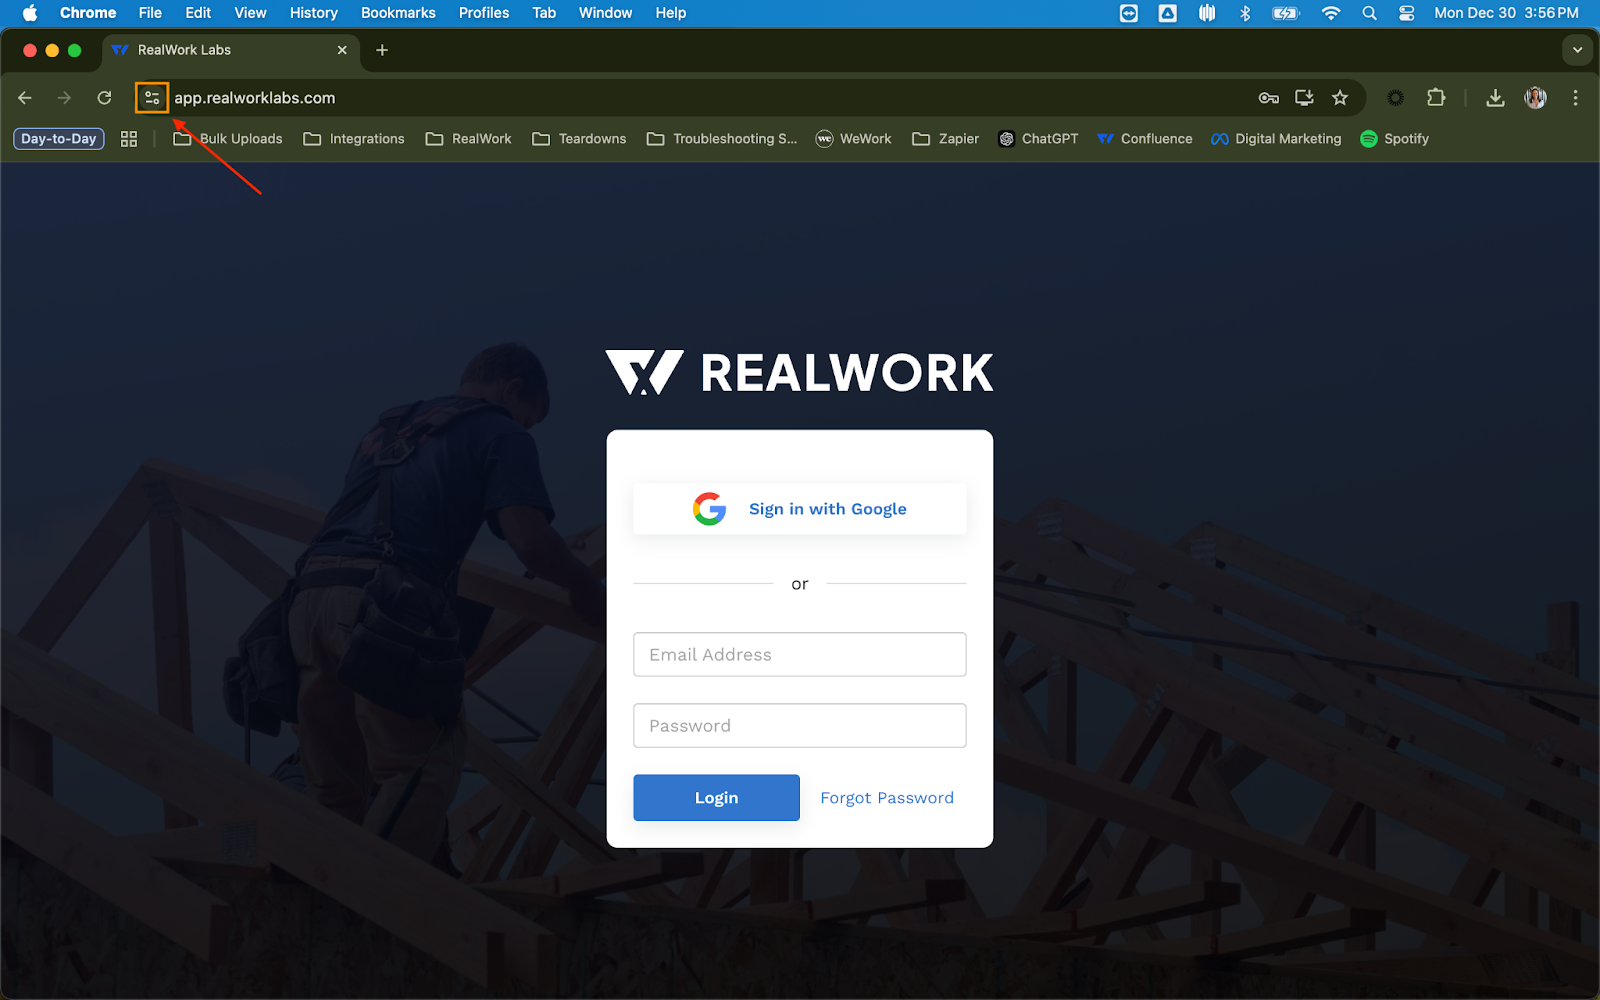Open TeamViewer menu bar icon

coord(1129,13)
